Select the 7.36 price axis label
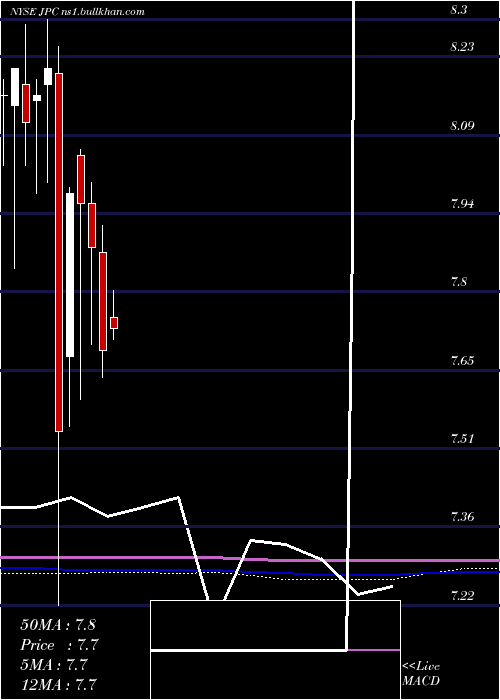 pyautogui.click(x=462, y=517)
